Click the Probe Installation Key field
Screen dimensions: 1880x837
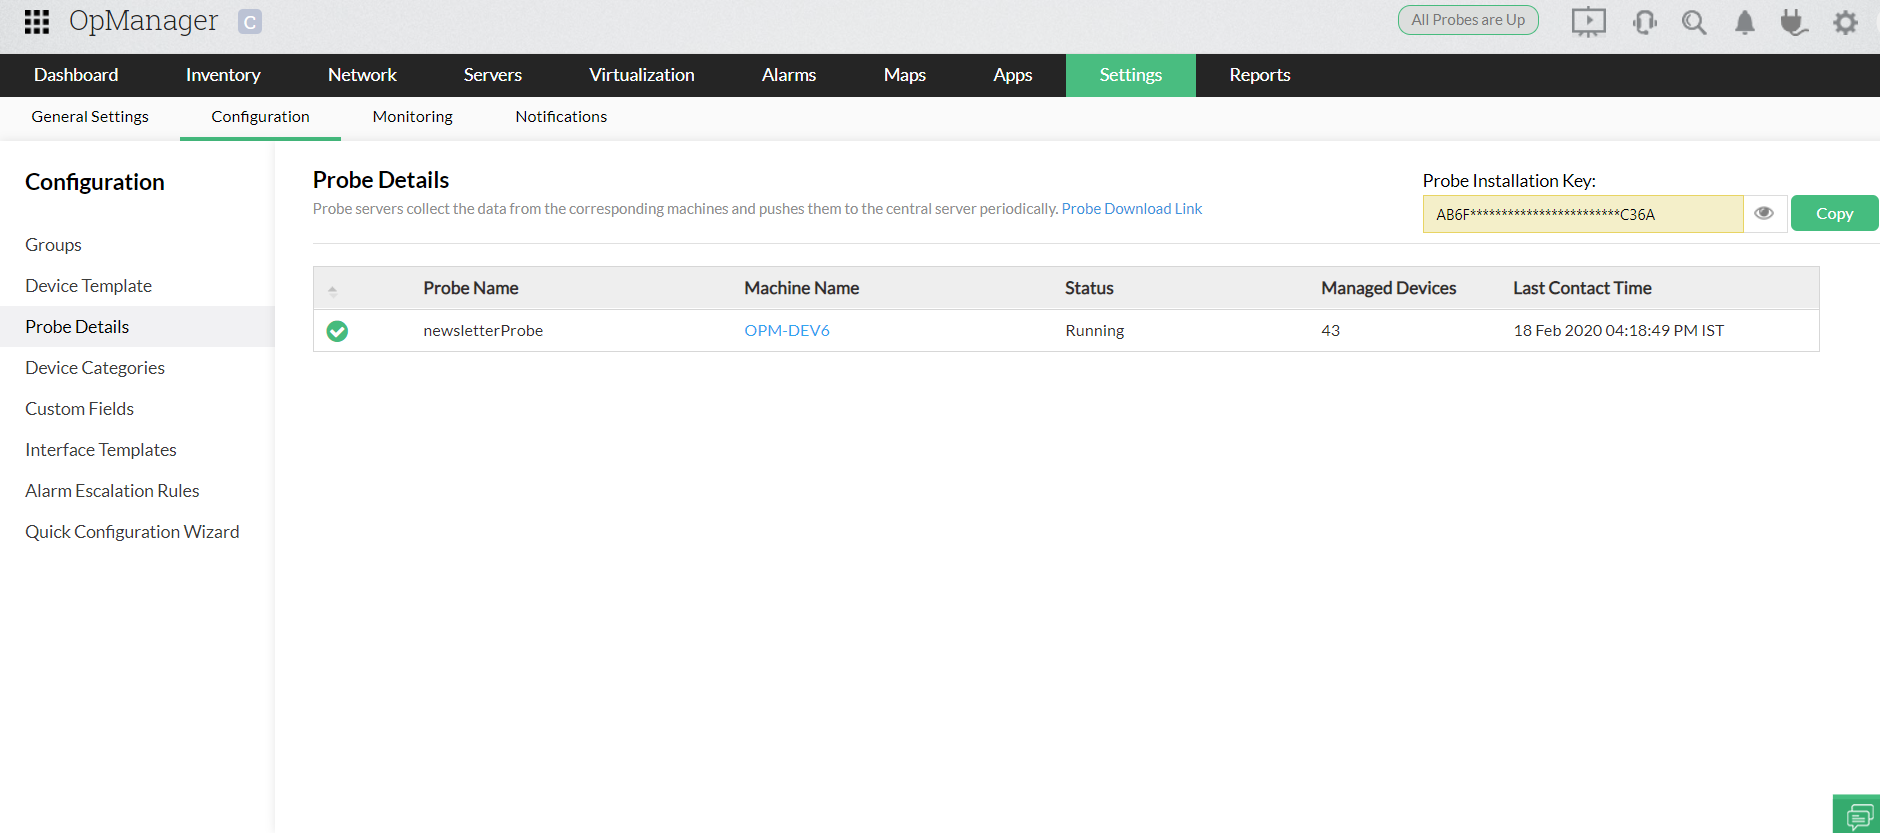[x=1583, y=214]
